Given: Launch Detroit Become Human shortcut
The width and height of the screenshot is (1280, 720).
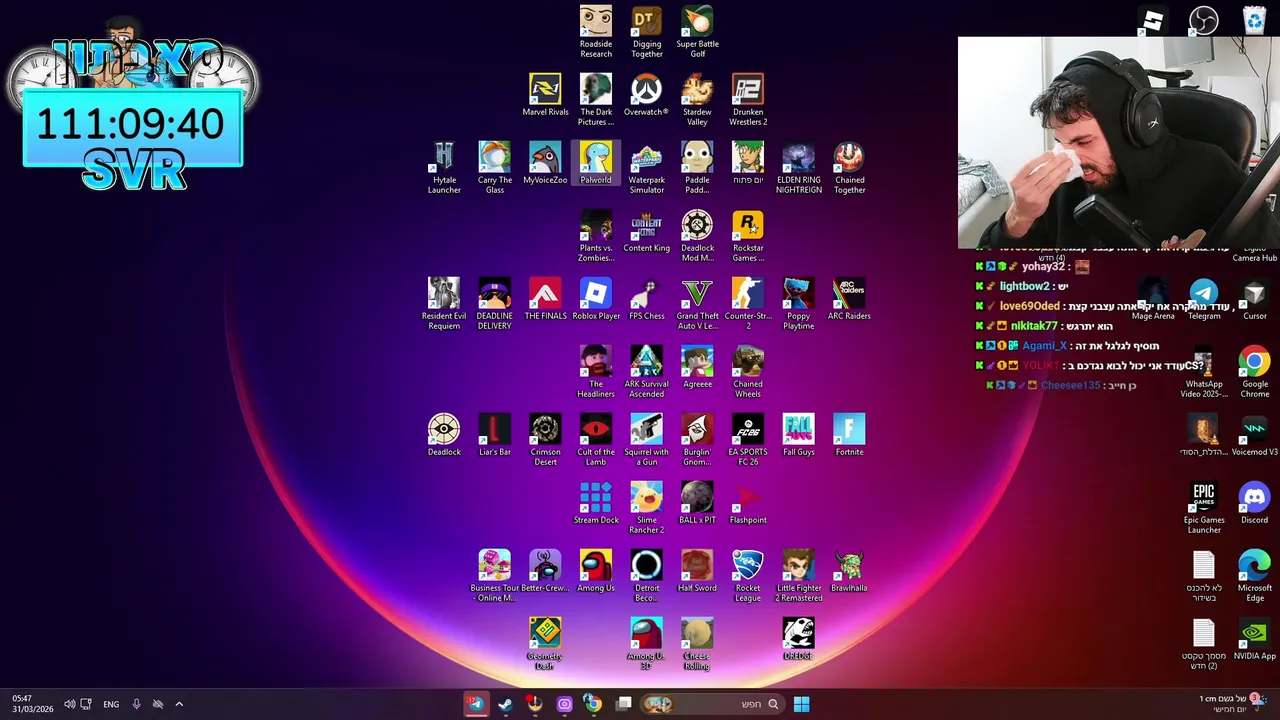Looking at the screenshot, I should tap(646, 576).
